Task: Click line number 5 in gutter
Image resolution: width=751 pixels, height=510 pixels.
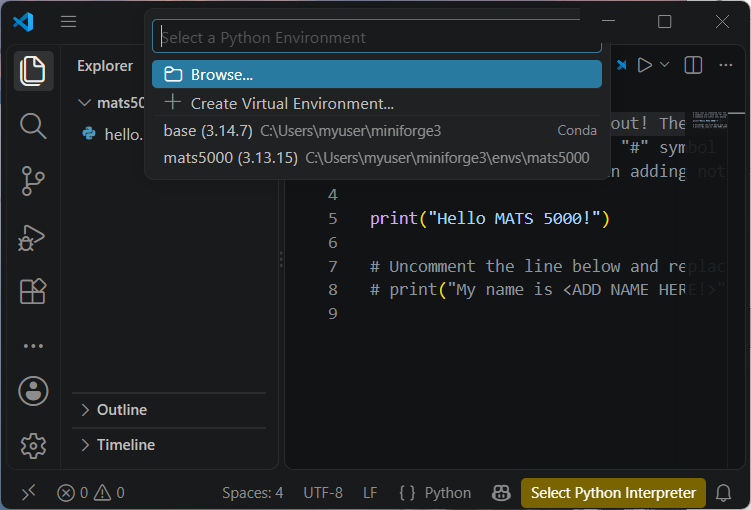Action: 333,219
